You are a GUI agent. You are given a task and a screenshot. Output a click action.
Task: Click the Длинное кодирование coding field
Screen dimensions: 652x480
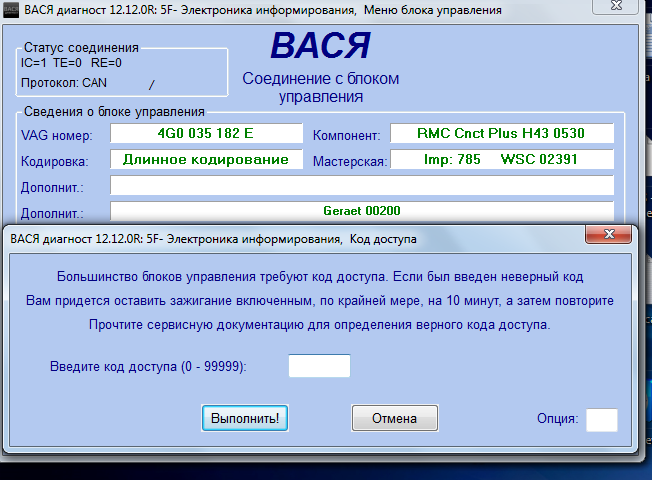click(206, 159)
